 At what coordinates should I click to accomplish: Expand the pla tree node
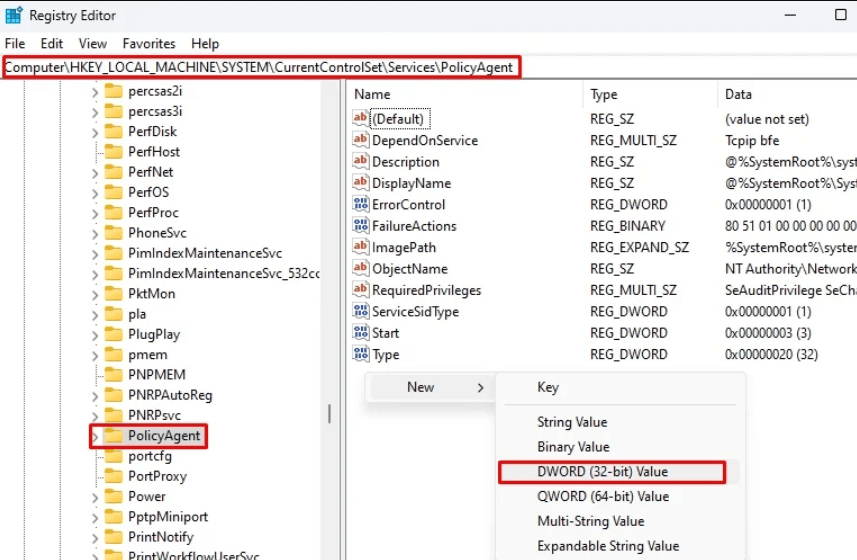(95, 315)
